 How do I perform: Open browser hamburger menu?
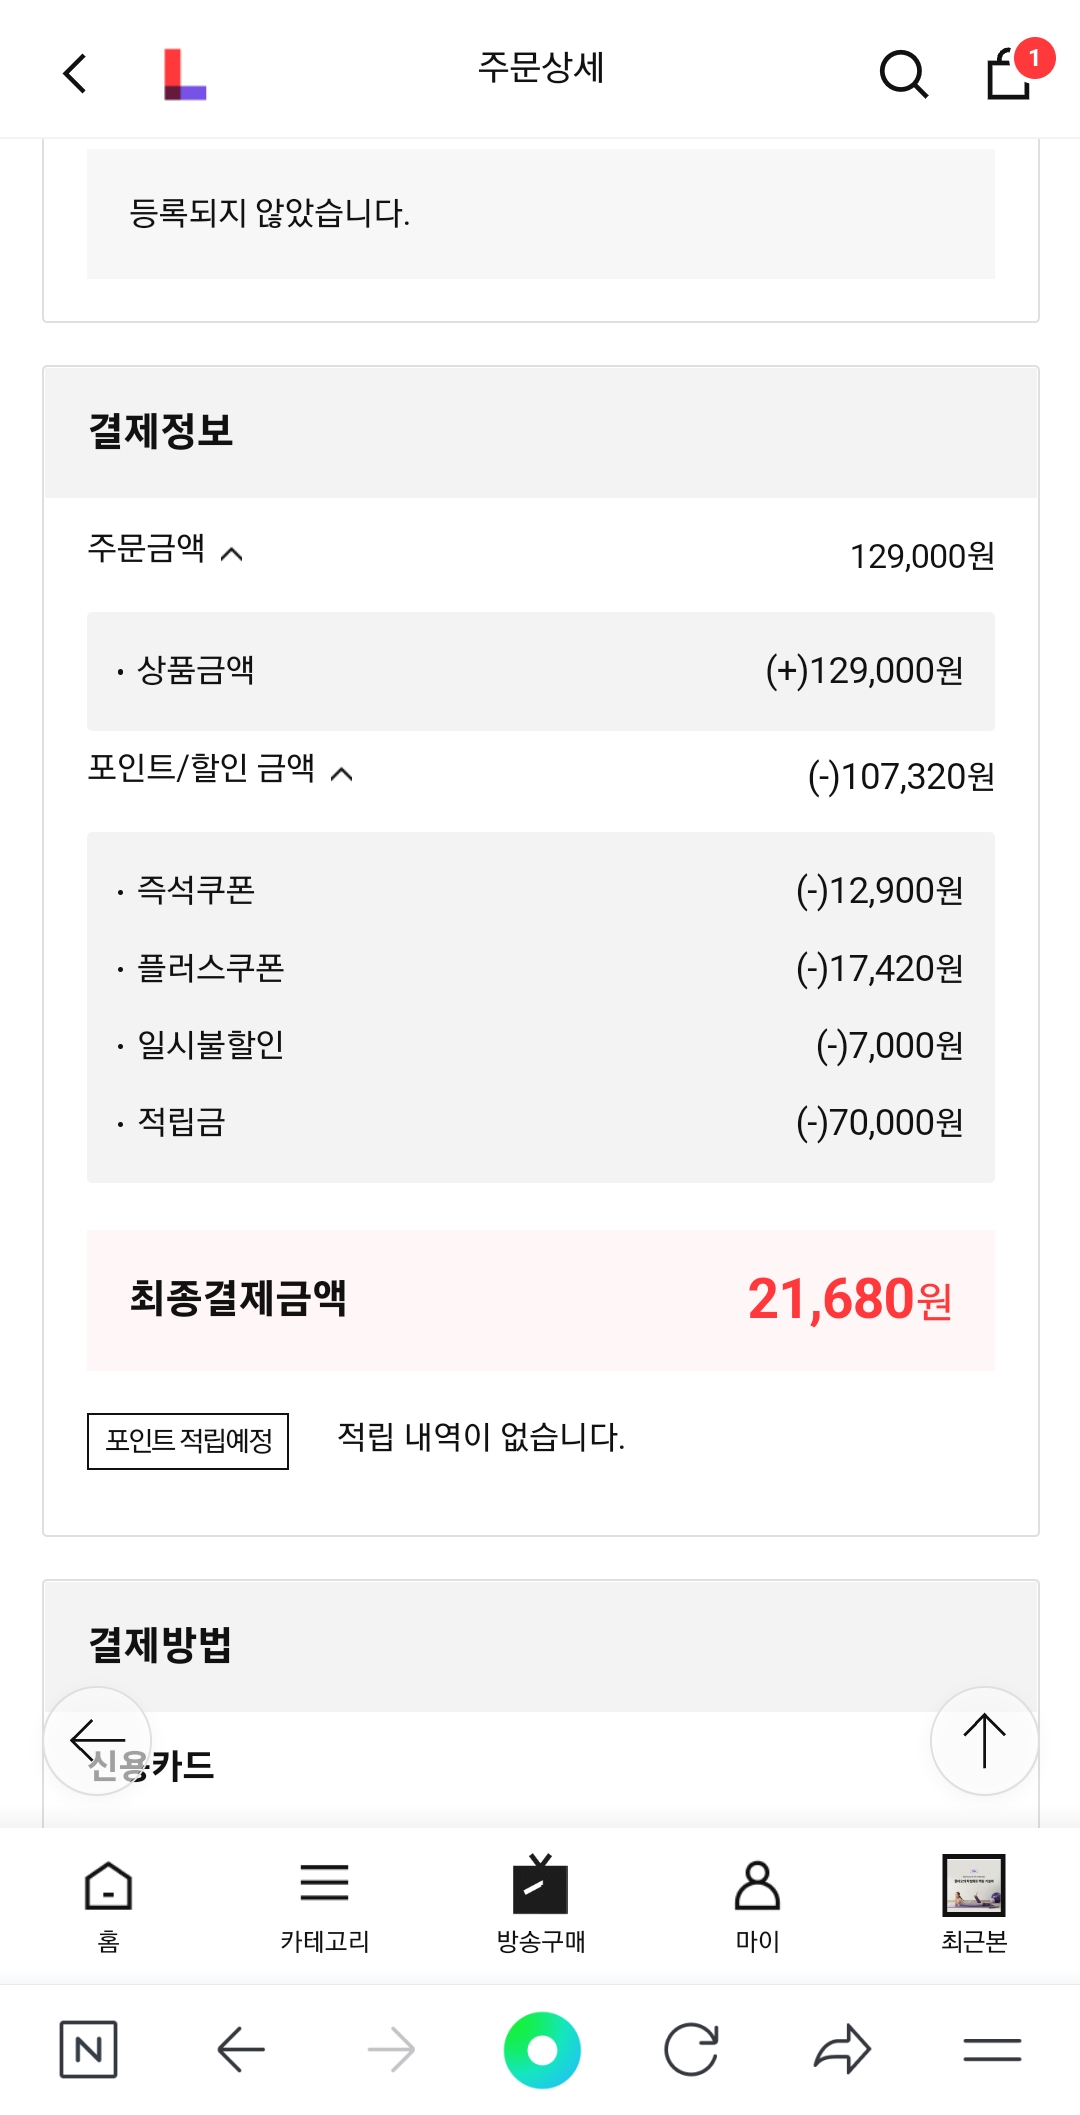[x=992, y=2049]
